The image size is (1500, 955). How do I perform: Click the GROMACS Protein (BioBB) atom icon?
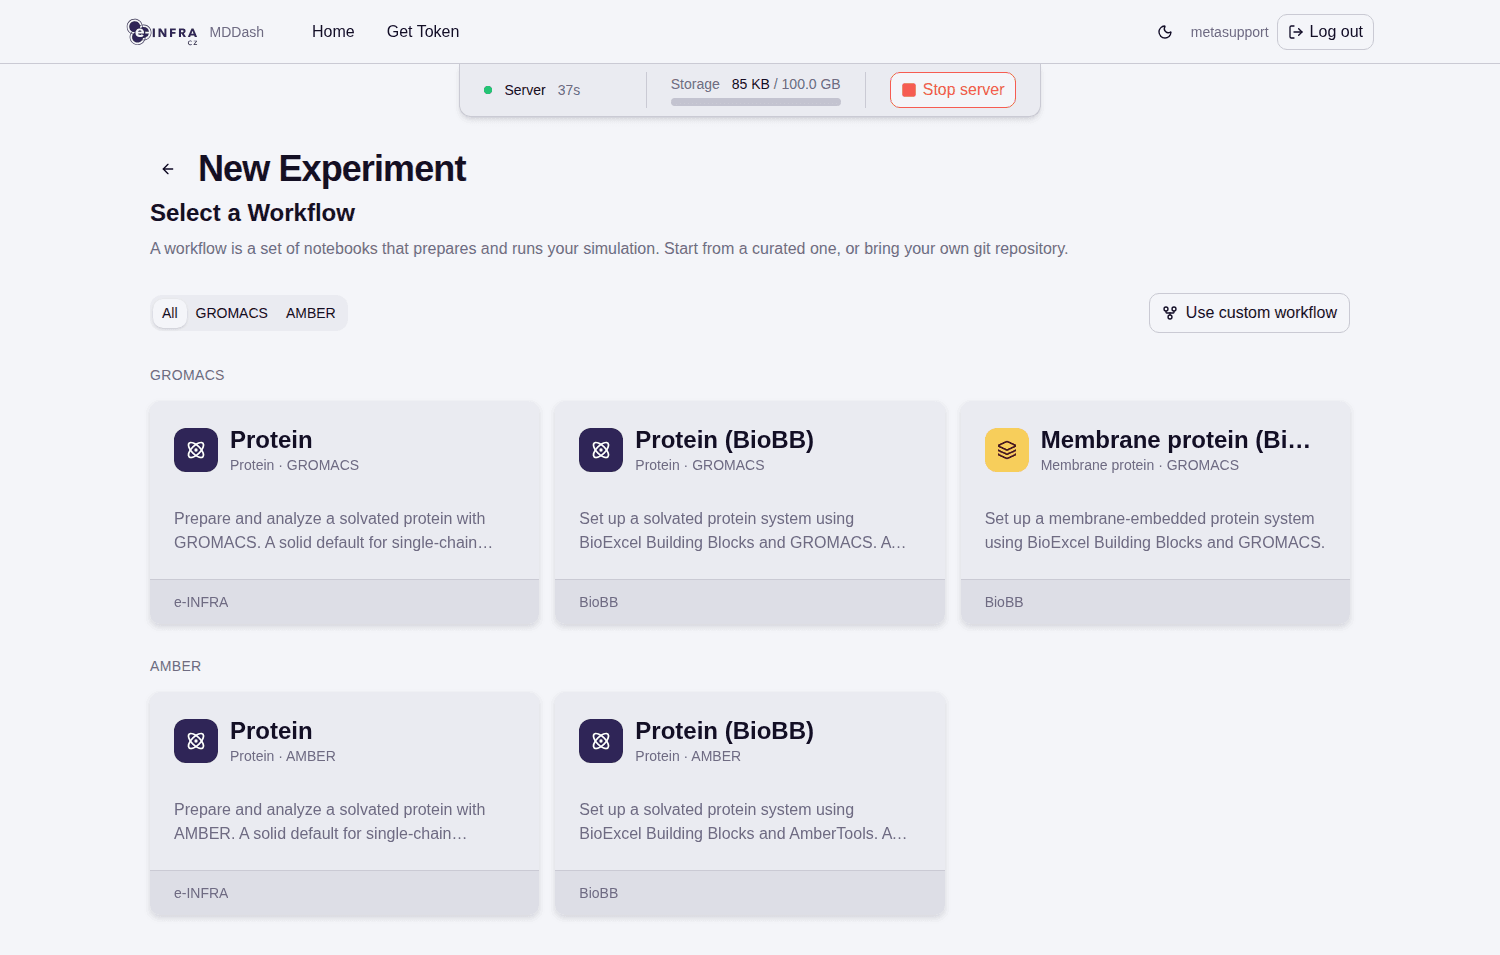pyautogui.click(x=601, y=450)
